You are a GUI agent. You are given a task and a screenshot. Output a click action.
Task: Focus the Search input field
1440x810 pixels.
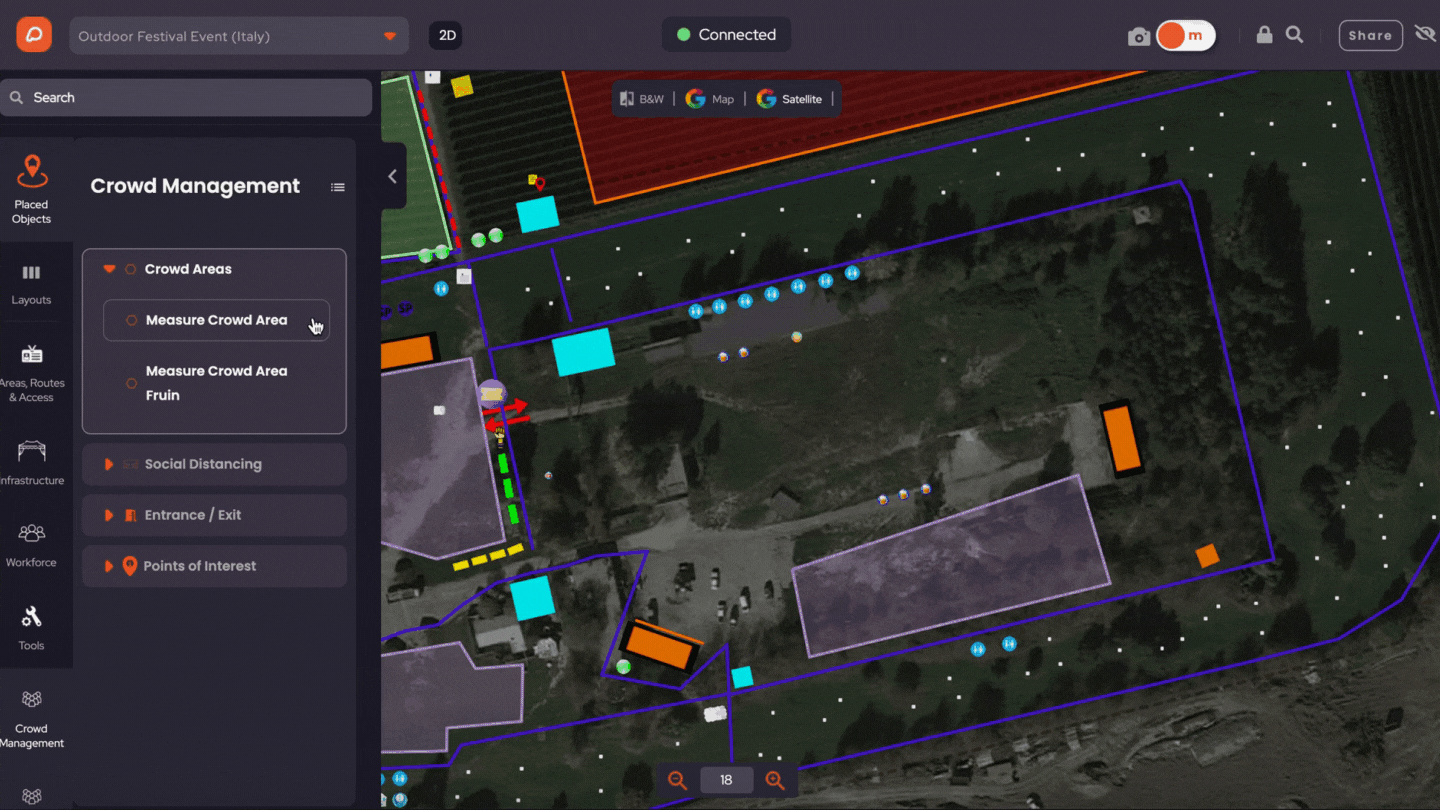186,98
